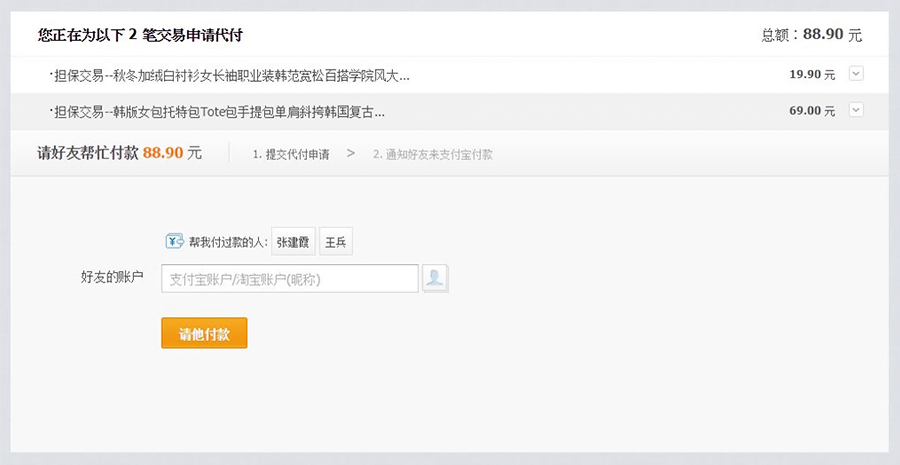Image resolution: width=900 pixels, height=465 pixels.
Task: Click the 19.90 元 price text
Action: pos(812,74)
